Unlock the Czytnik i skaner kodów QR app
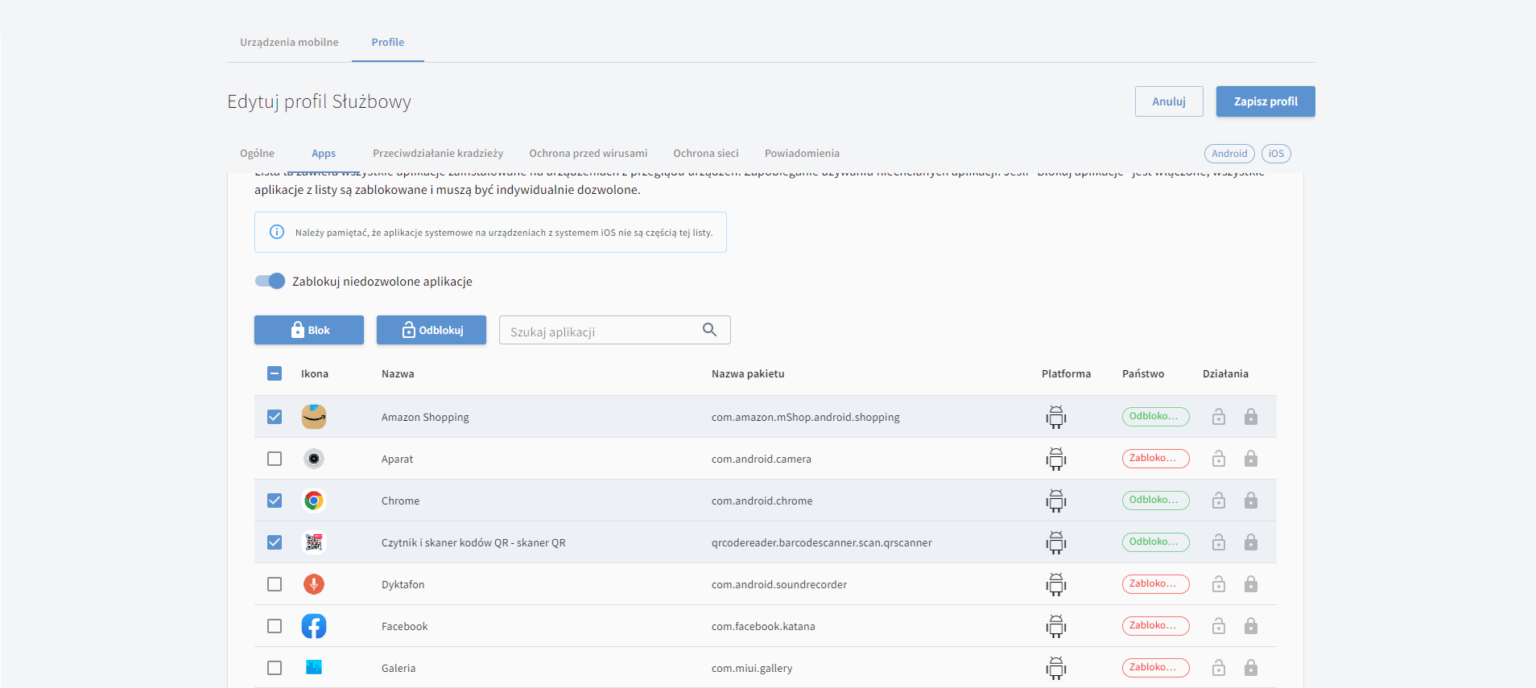The height and width of the screenshot is (688, 1536). click(x=1218, y=542)
